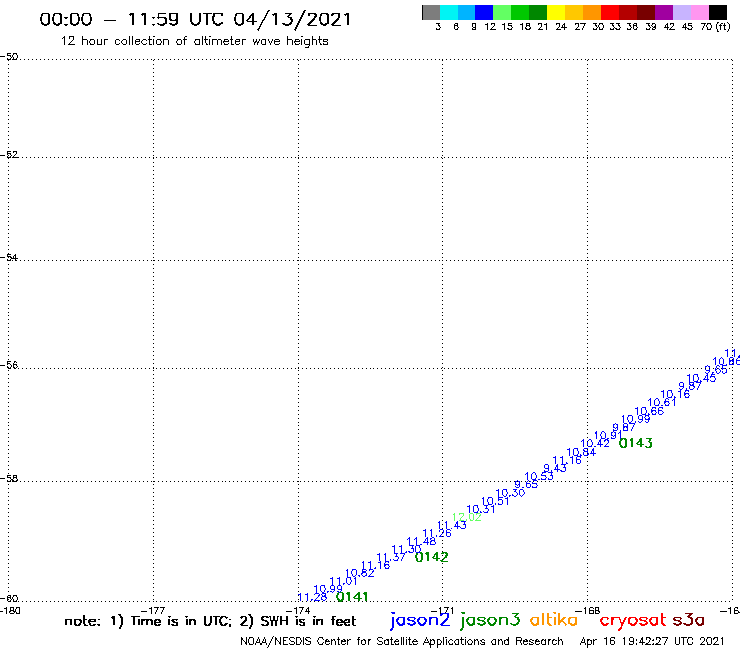740x650 pixels.
Task: Click the 11.01 wave height value
Action: point(343,582)
